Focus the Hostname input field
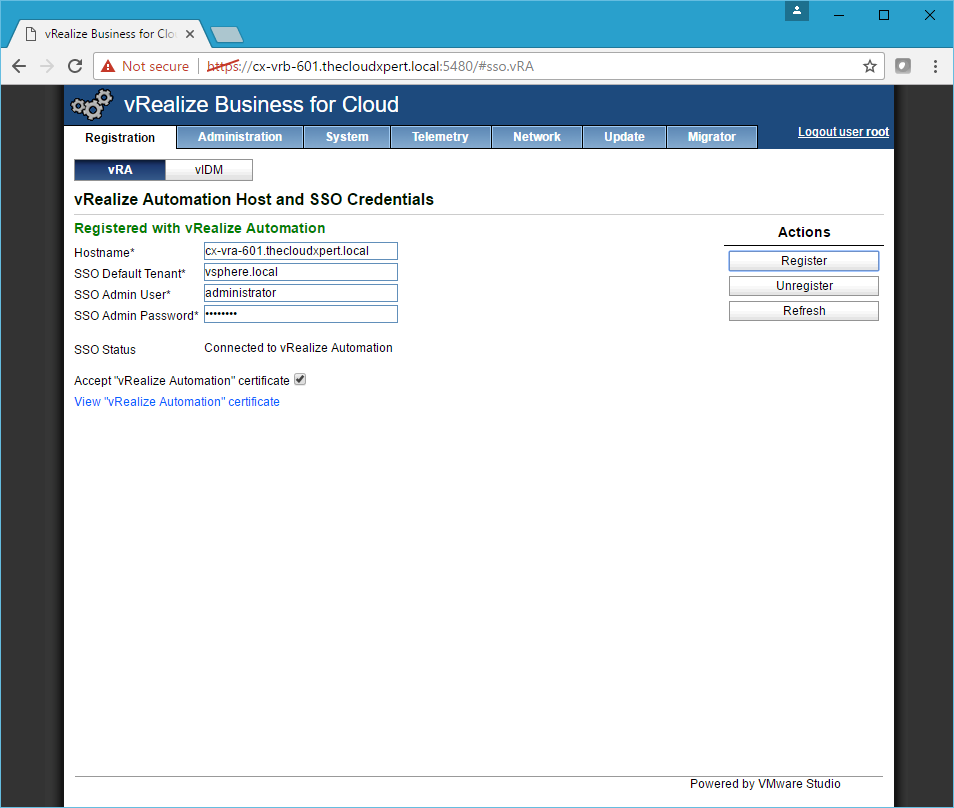 click(x=300, y=251)
